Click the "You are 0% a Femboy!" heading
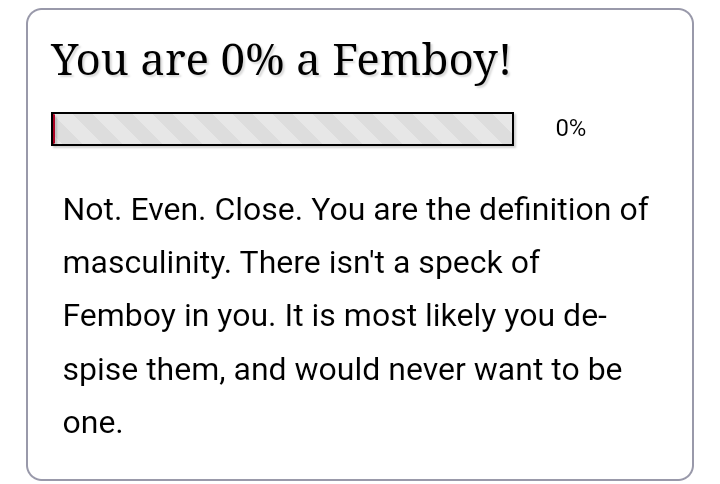 (x=281, y=61)
